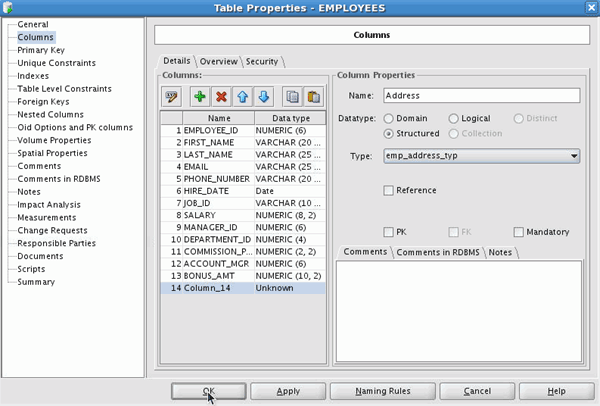Select Domain datatype radio button

[x=388, y=119]
